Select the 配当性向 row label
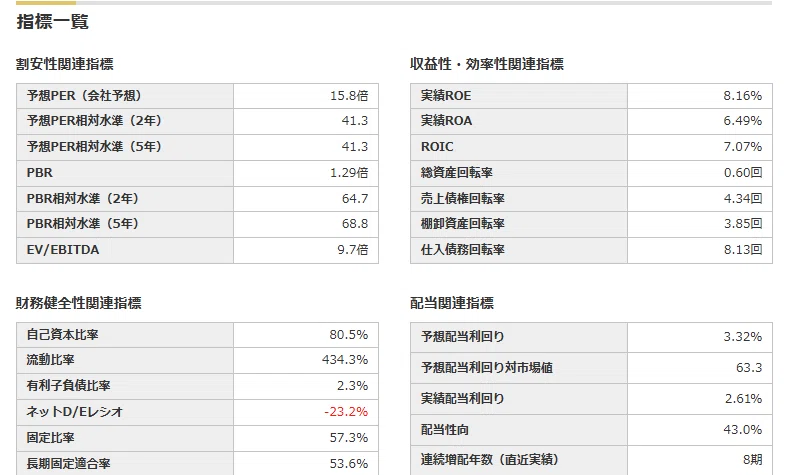 coord(444,430)
